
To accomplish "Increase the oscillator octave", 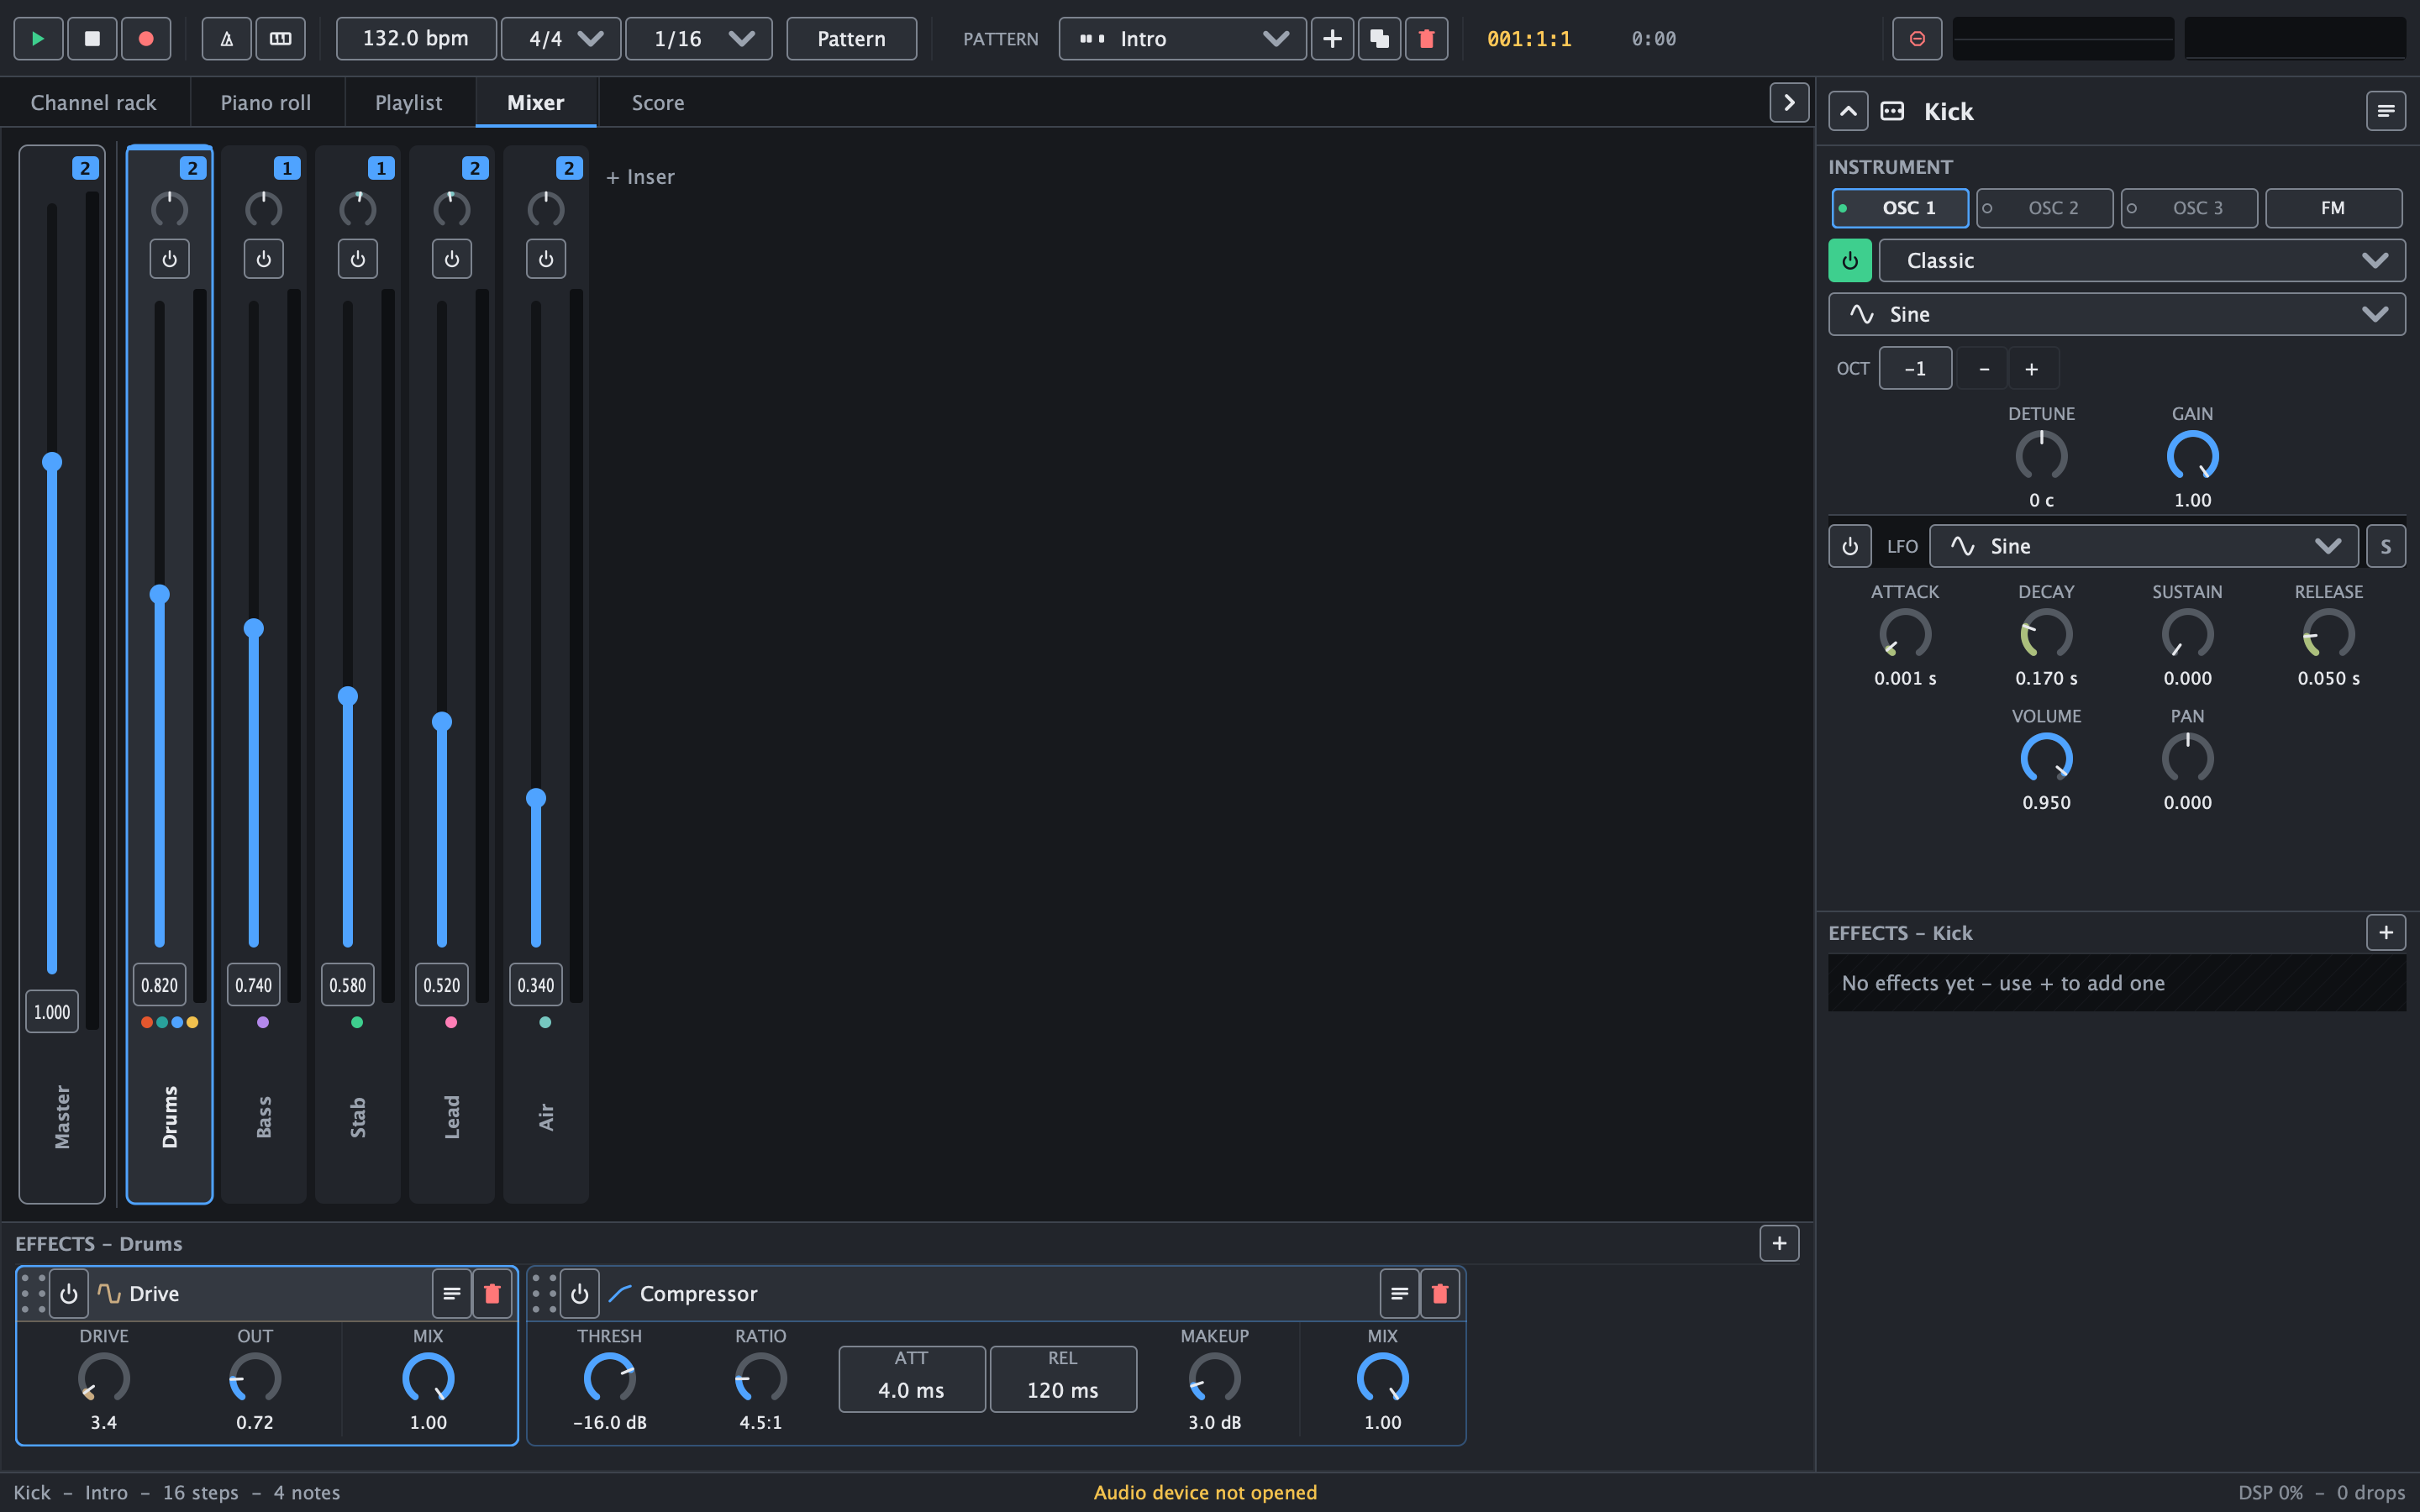I will [x=2032, y=369].
